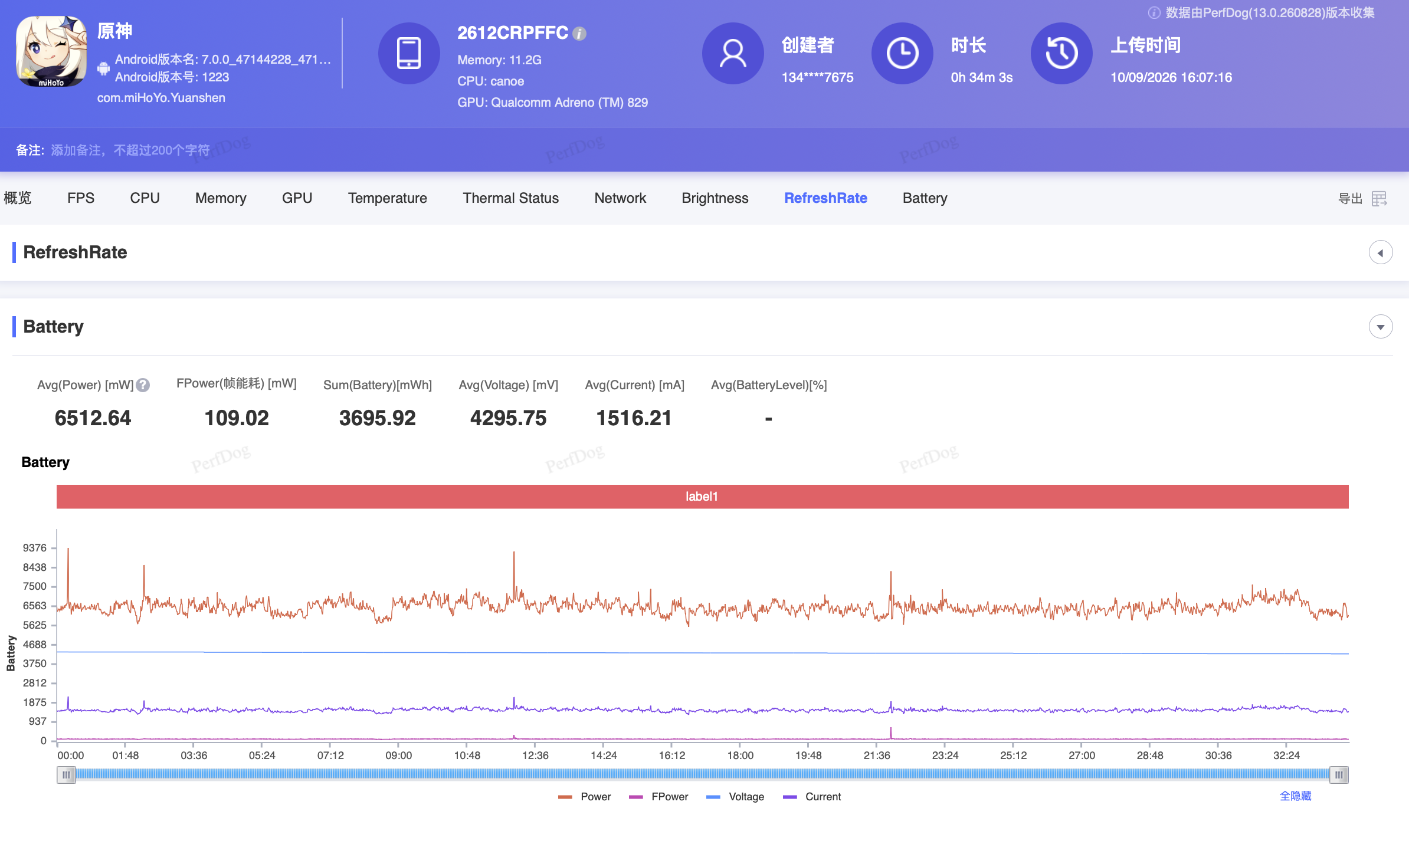Click the device name 2612CRPFFC

513,33
